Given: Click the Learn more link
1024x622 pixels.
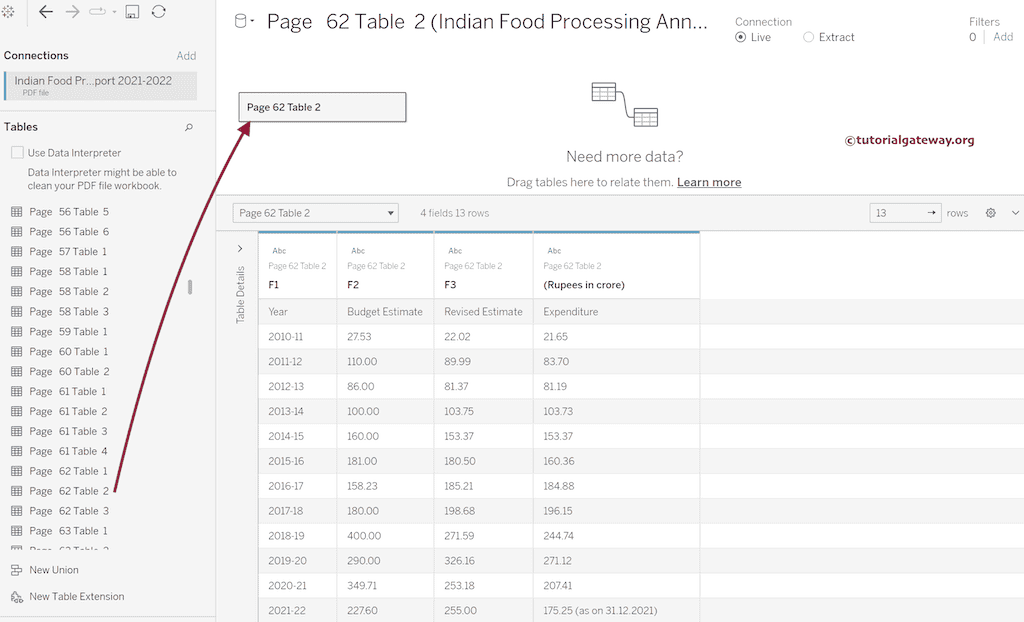Looking at the screenshot, I should (709, 182).
